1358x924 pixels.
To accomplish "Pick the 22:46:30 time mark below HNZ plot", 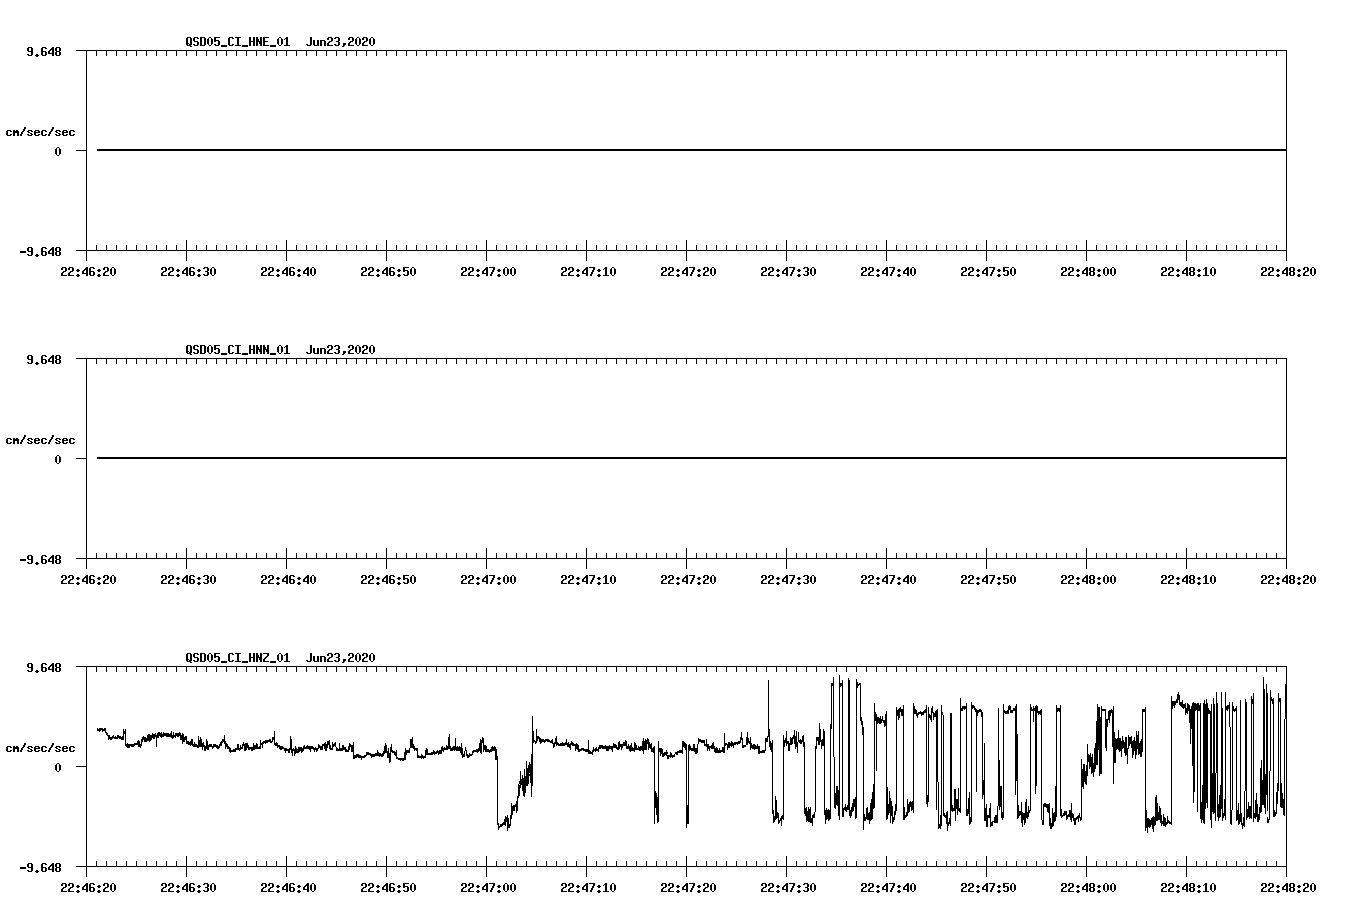I will point(187,887).
